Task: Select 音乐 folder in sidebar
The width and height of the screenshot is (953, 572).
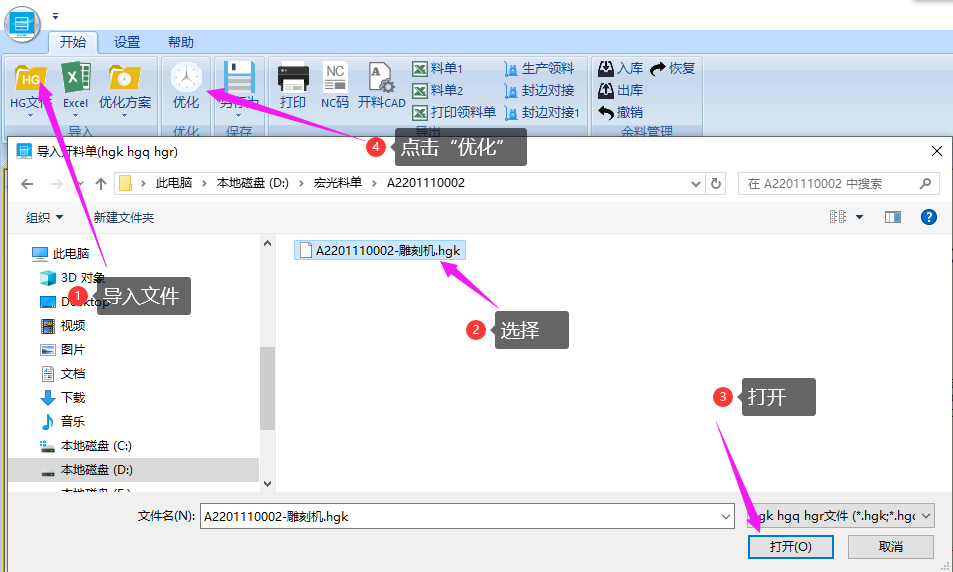Action: 63,421
